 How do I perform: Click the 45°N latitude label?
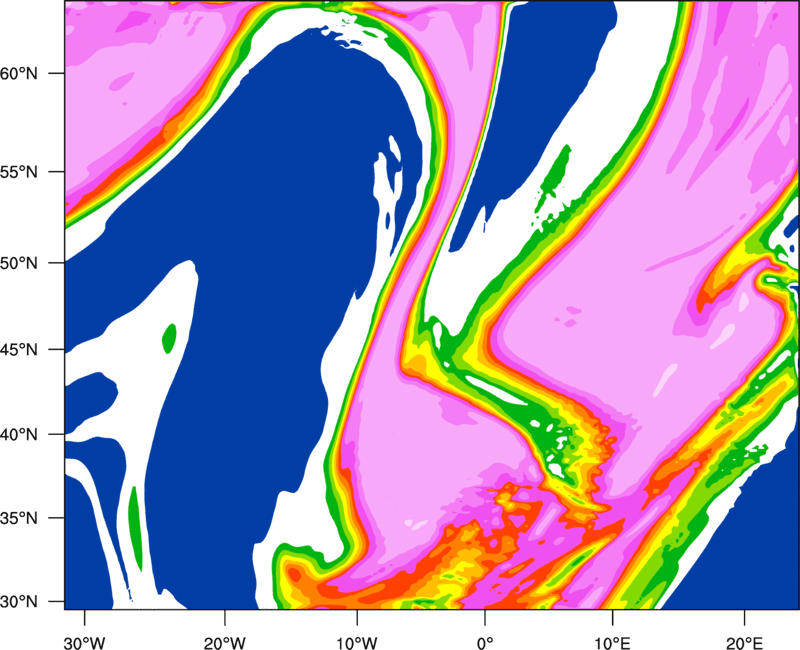pos(19,350)
